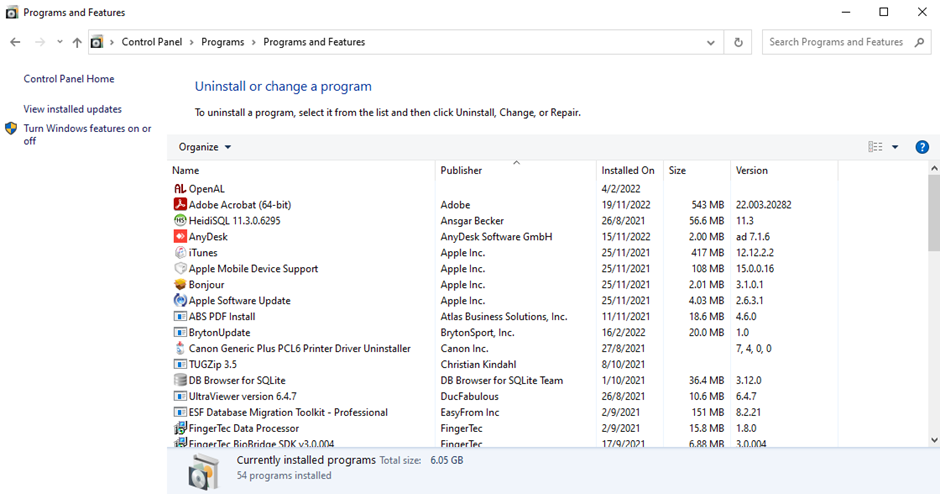Click the Control Panel icon in address bar
This screenshot has height=494, width=940.
click(97, 42)
